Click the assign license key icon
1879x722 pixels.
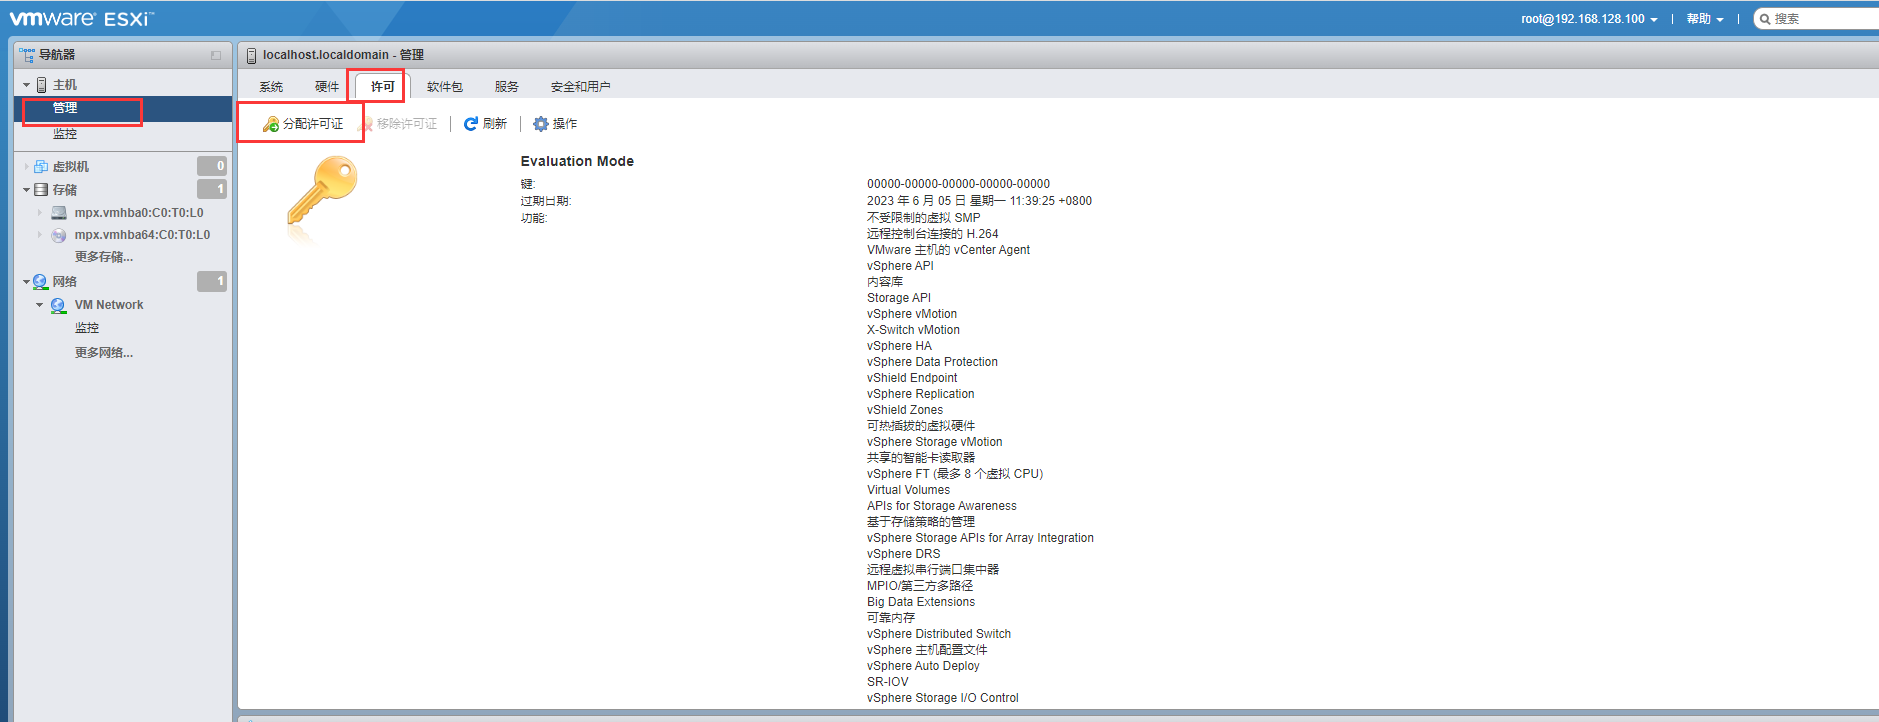point(271,124)
